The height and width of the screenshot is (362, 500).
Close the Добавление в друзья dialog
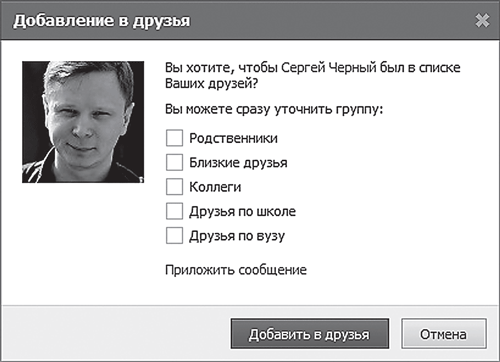(x=482, y=21)
